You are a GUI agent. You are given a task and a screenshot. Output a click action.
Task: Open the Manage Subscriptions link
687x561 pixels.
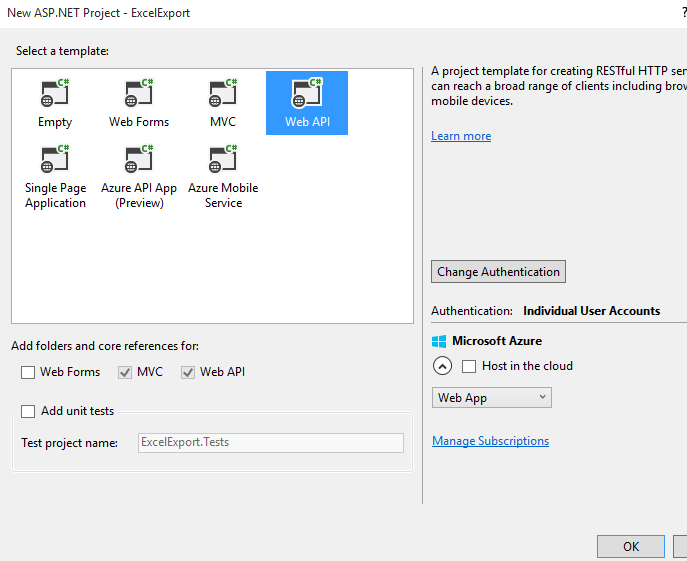point(490,441)
